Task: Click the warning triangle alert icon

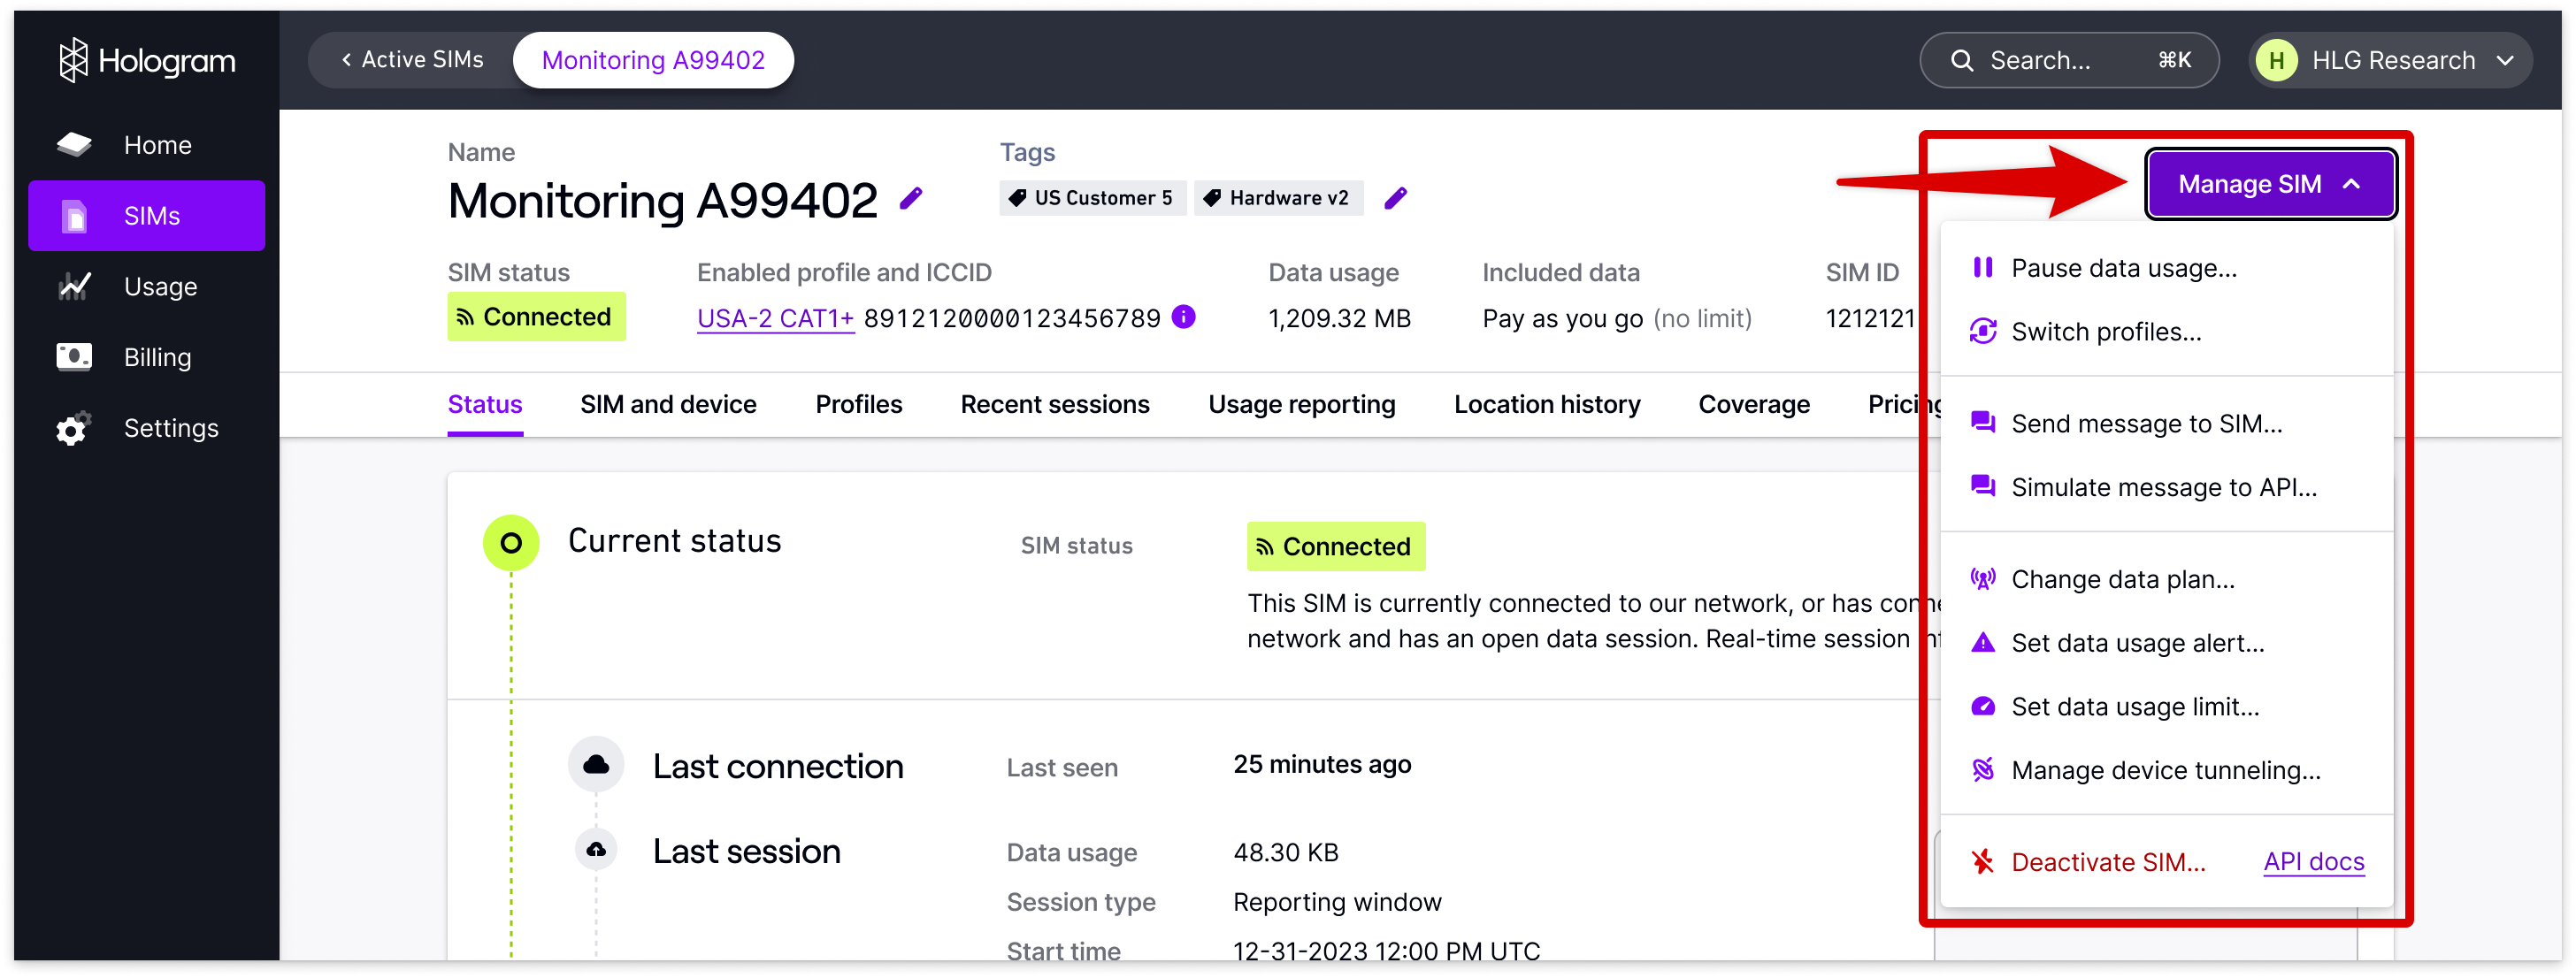Action: click(x=1983, y=642)
